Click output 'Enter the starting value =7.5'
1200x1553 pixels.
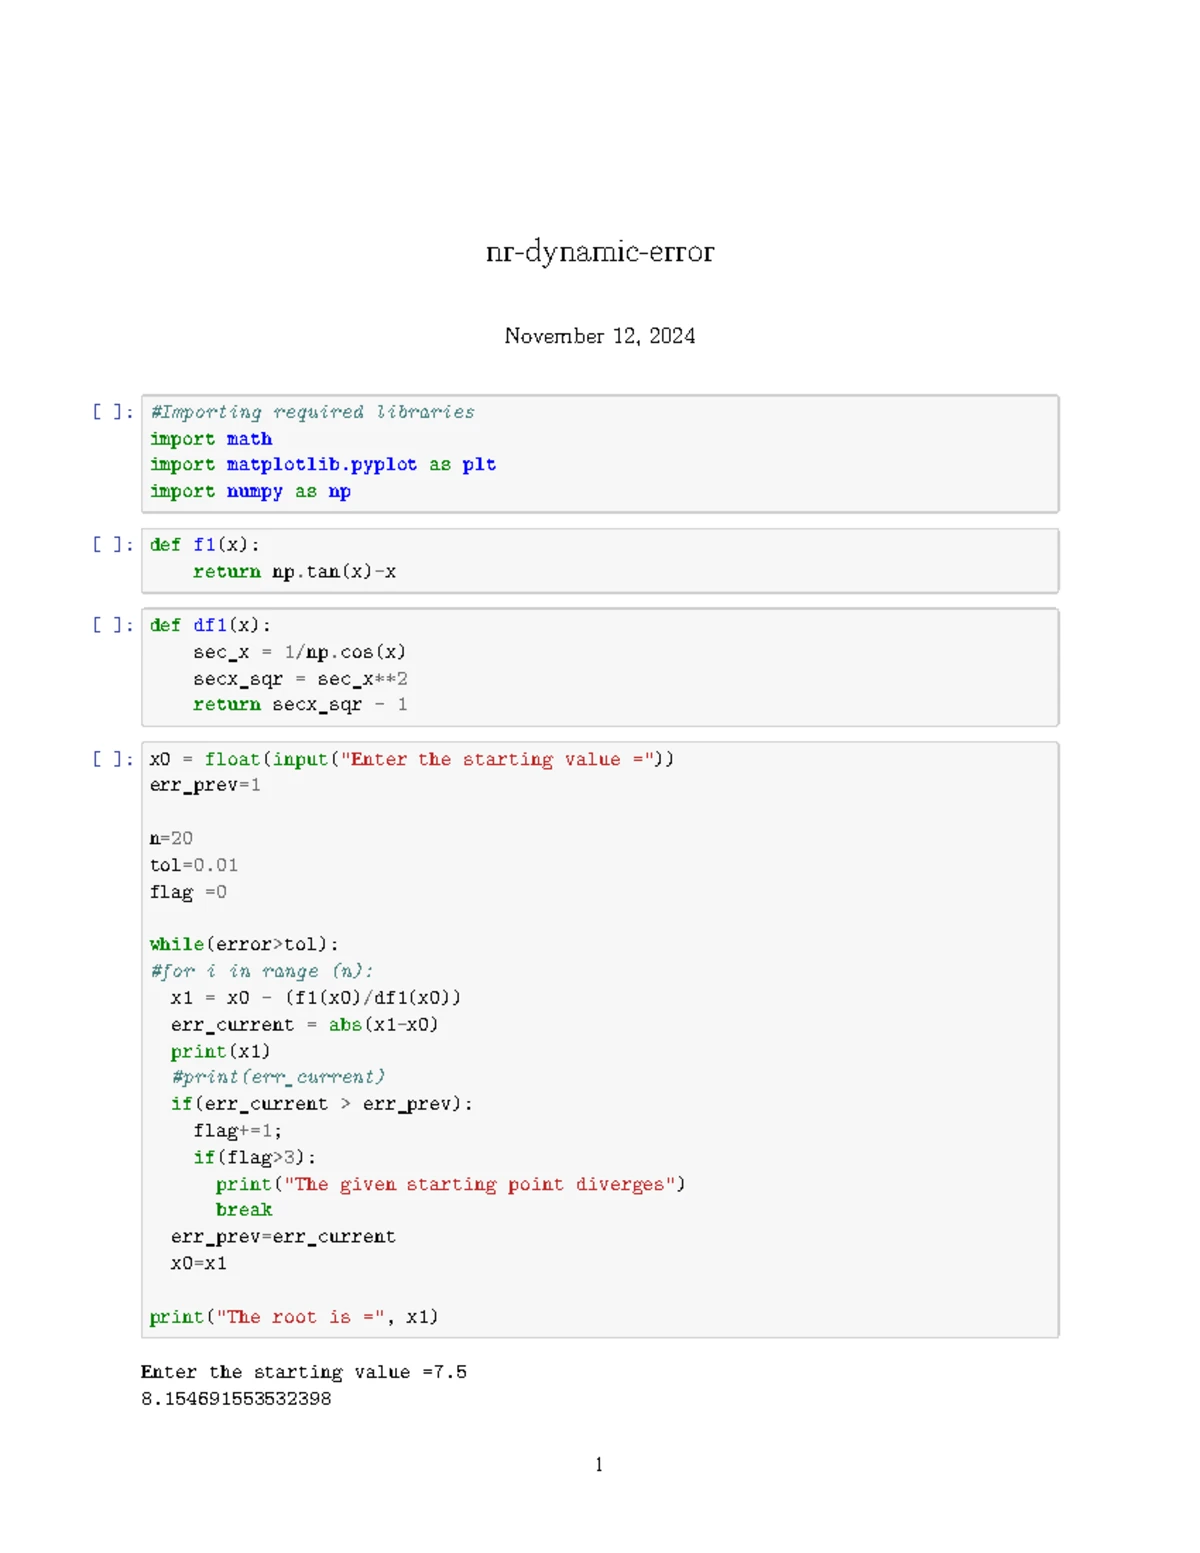coord(304,1372)
